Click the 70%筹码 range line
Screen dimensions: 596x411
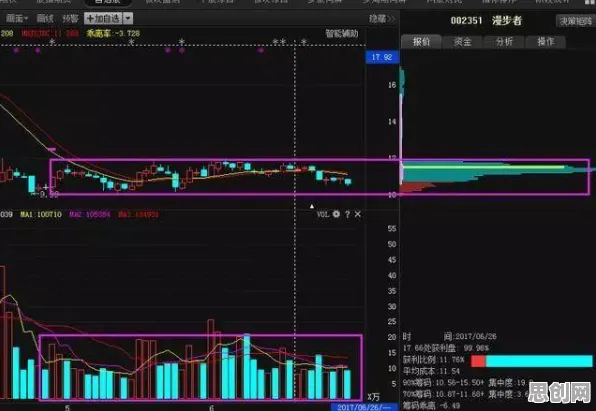466,394
